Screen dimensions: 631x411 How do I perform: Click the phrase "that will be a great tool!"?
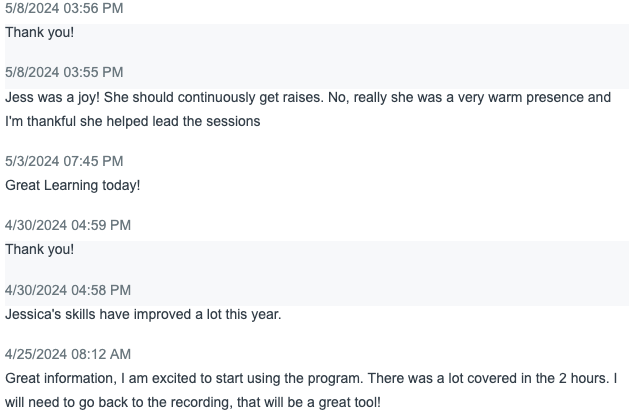[318, 403]
